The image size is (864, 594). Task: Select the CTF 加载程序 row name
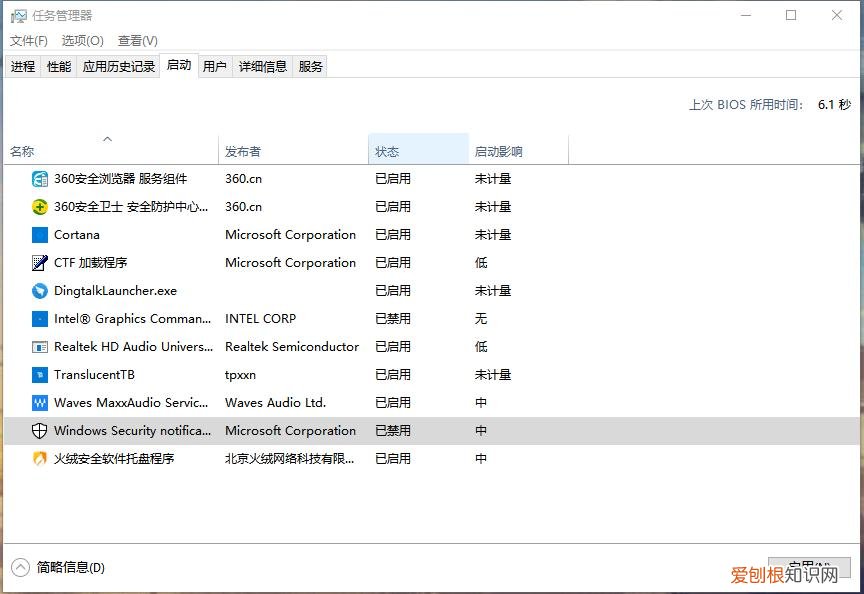[x=90, y=263]
